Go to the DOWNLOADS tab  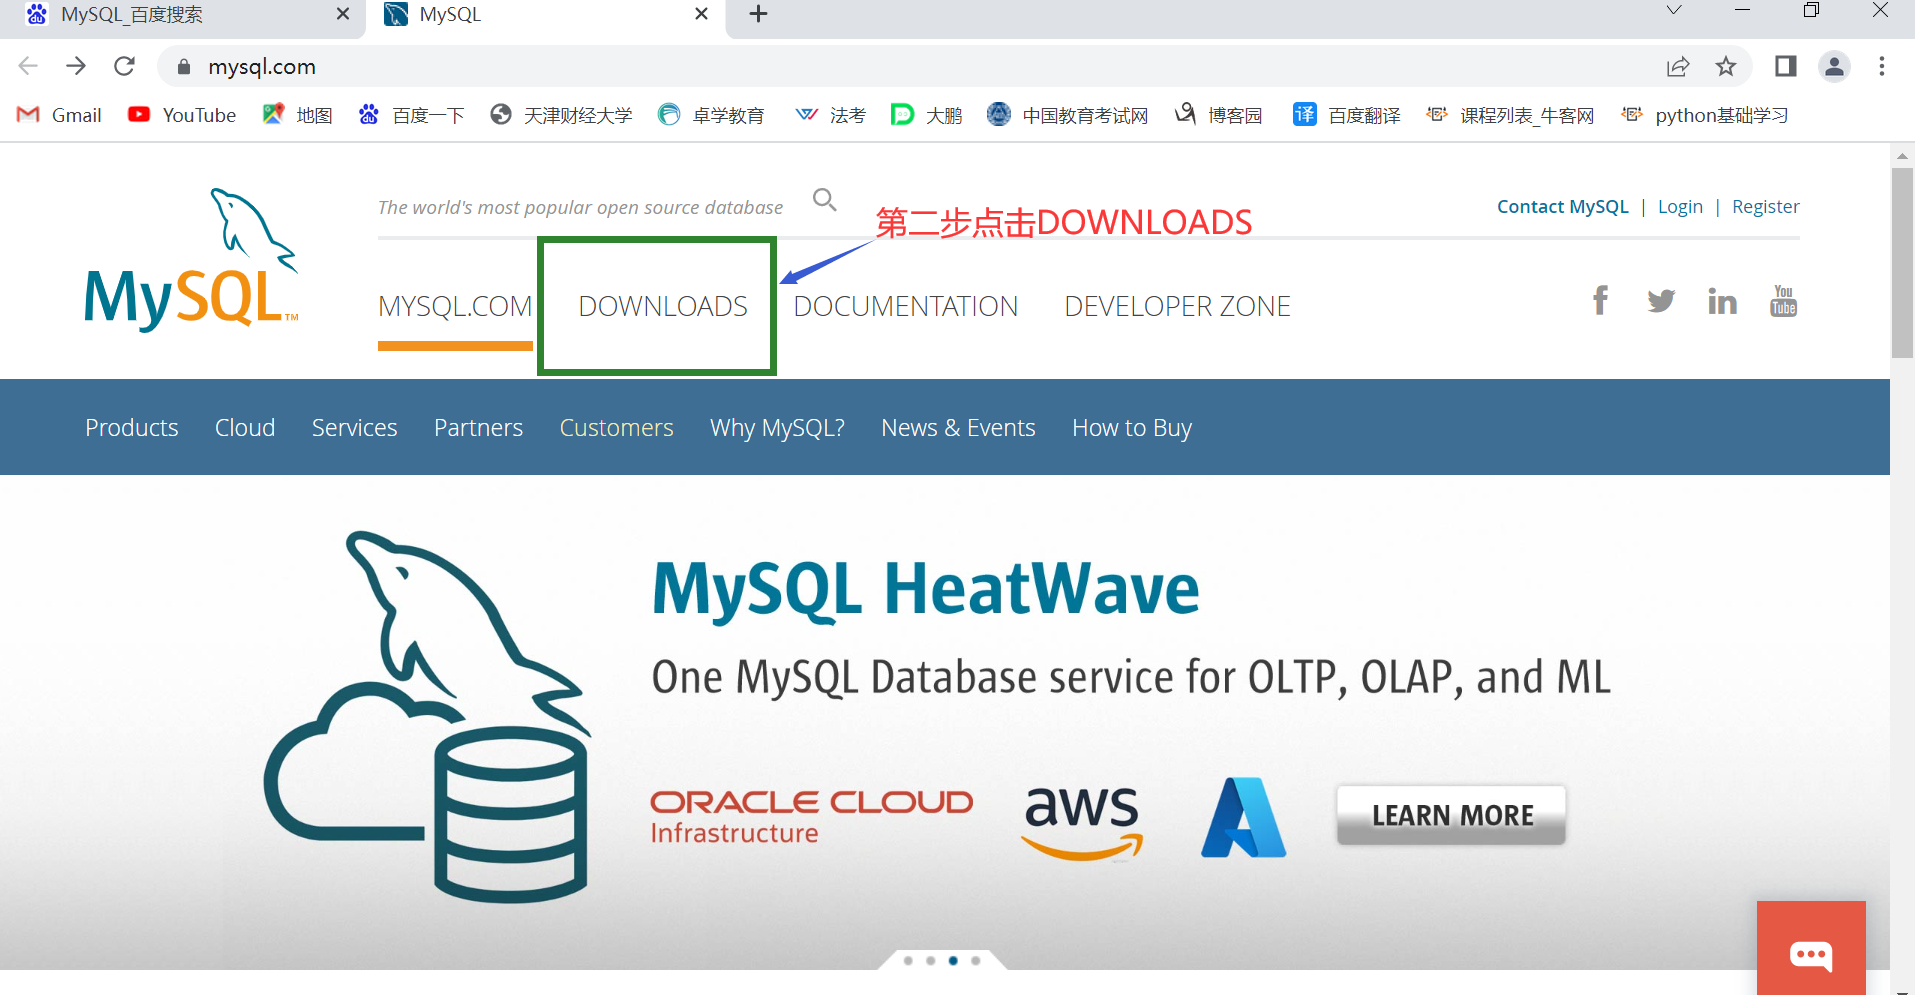coord(663,306)
